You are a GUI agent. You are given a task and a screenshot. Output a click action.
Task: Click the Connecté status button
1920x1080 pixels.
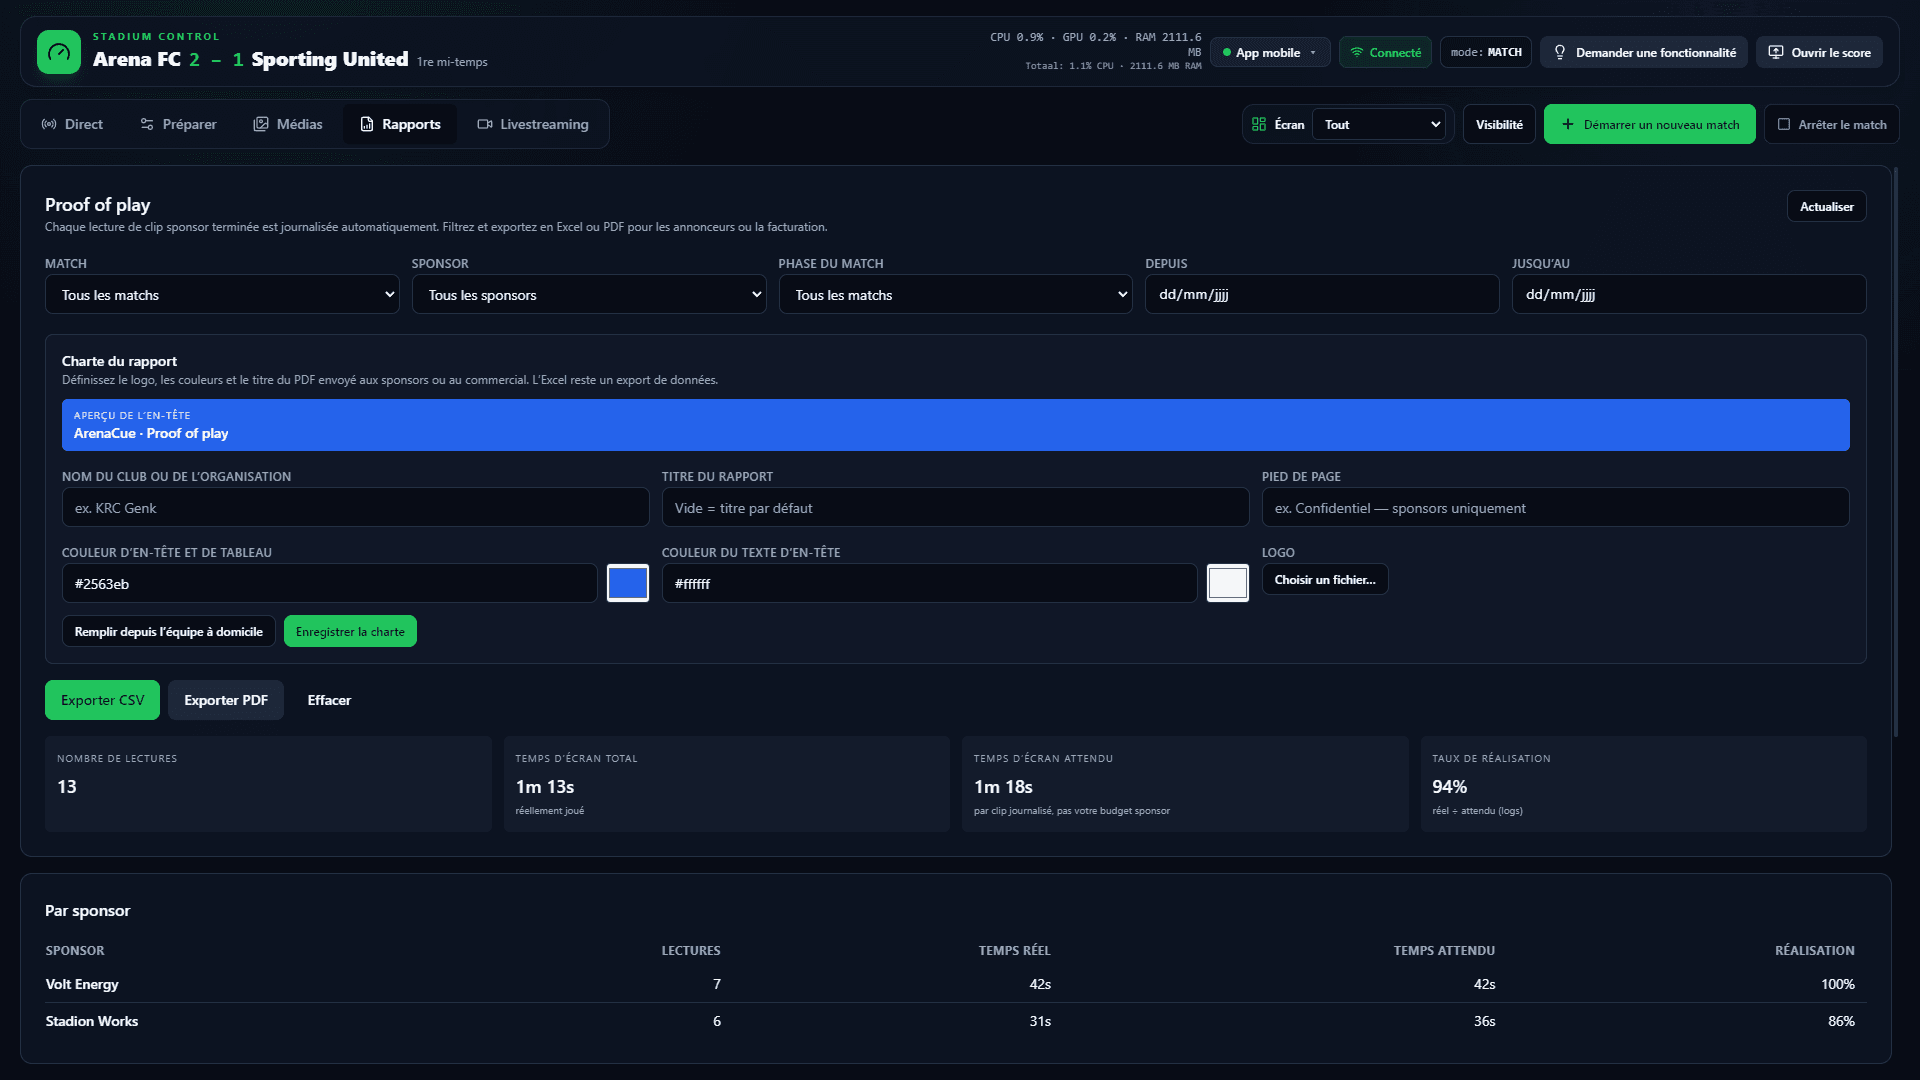click(x=1385, y=52)
